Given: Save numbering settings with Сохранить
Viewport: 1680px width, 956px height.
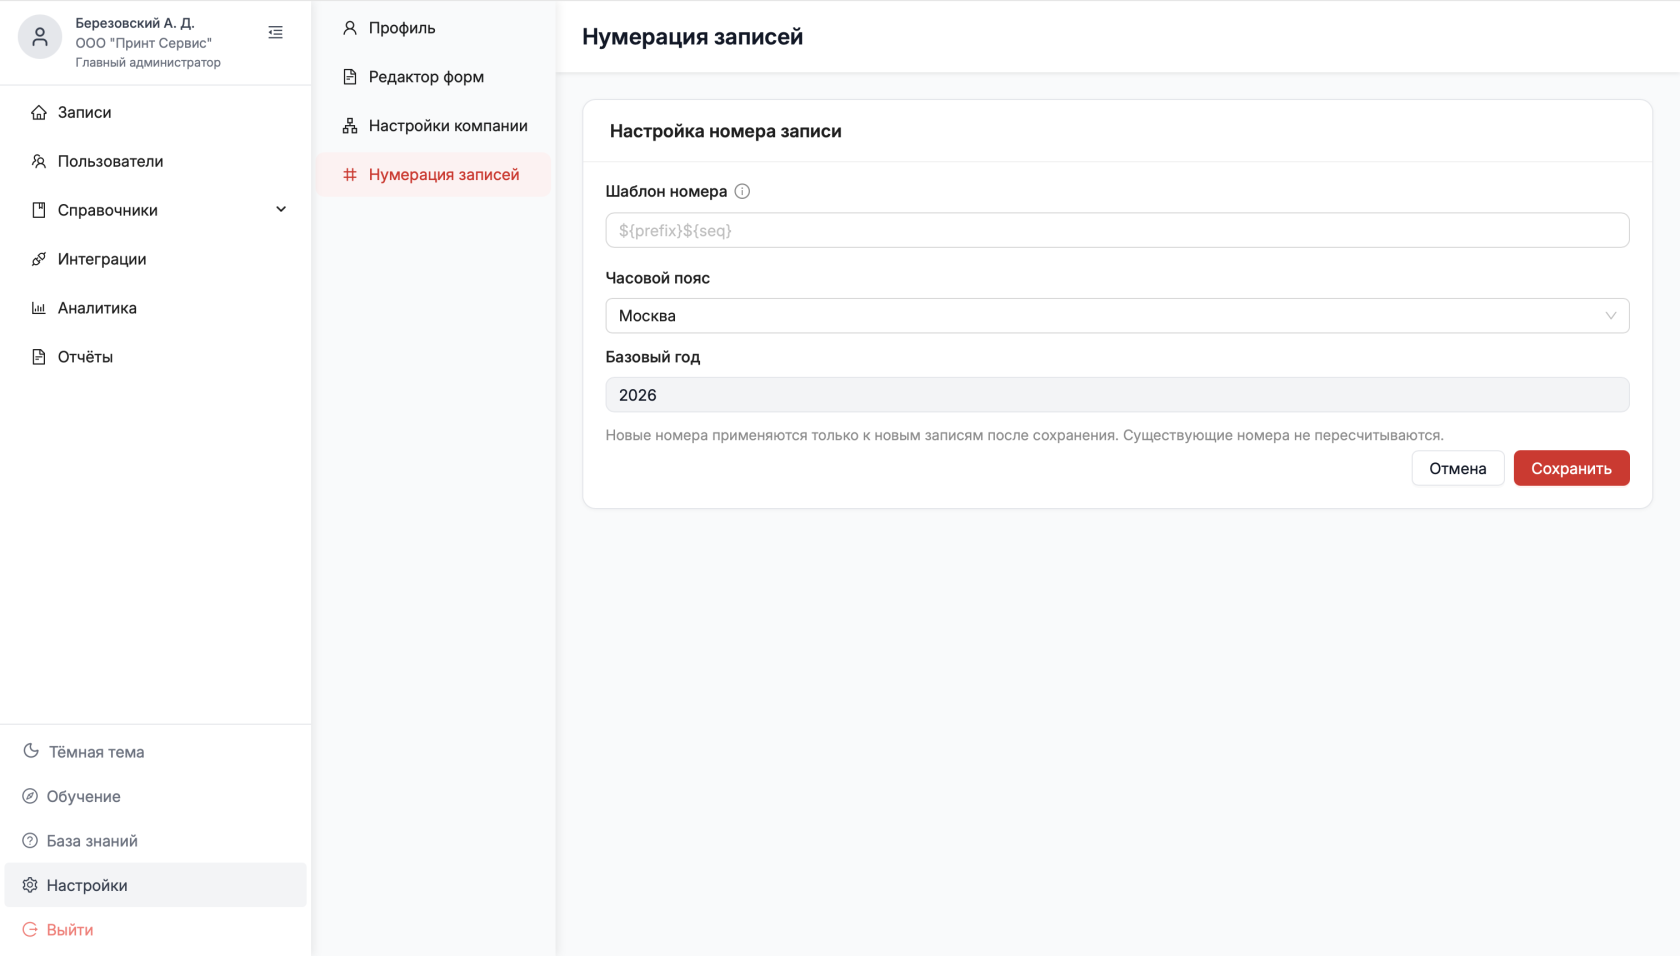Looking at the screenshot, I should [x=1571, y=468].
